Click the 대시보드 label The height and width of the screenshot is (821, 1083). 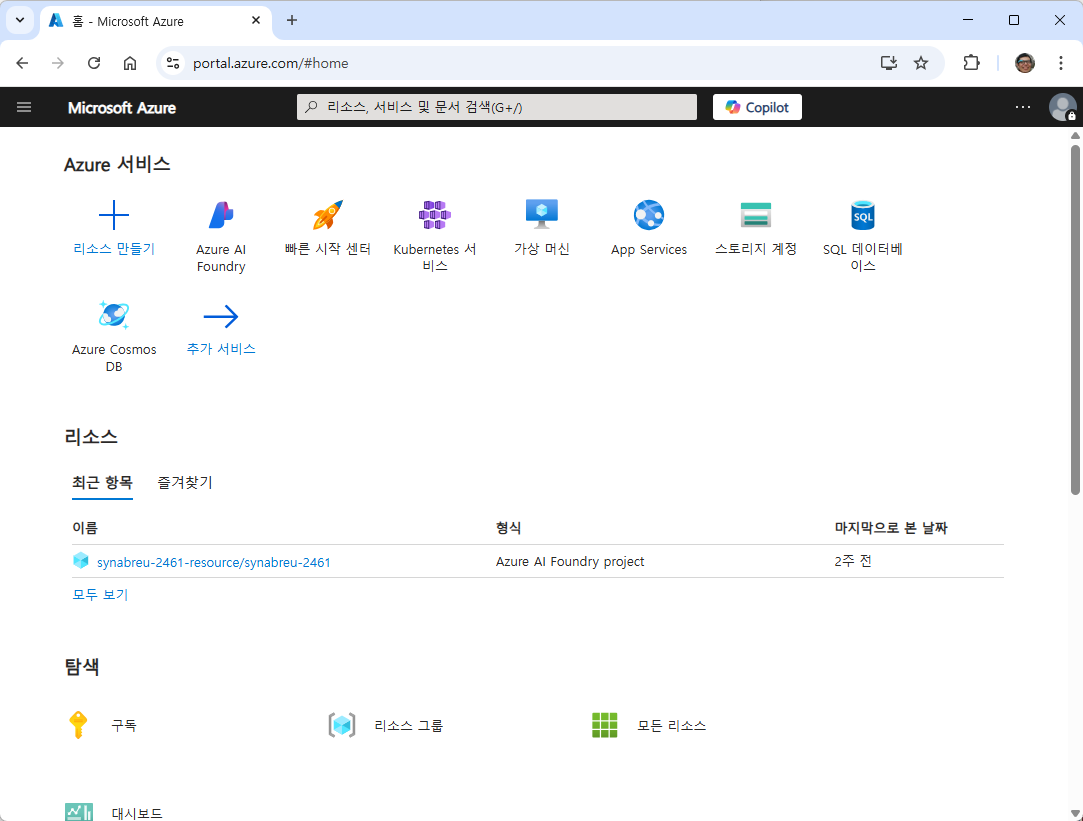[137, 813]
